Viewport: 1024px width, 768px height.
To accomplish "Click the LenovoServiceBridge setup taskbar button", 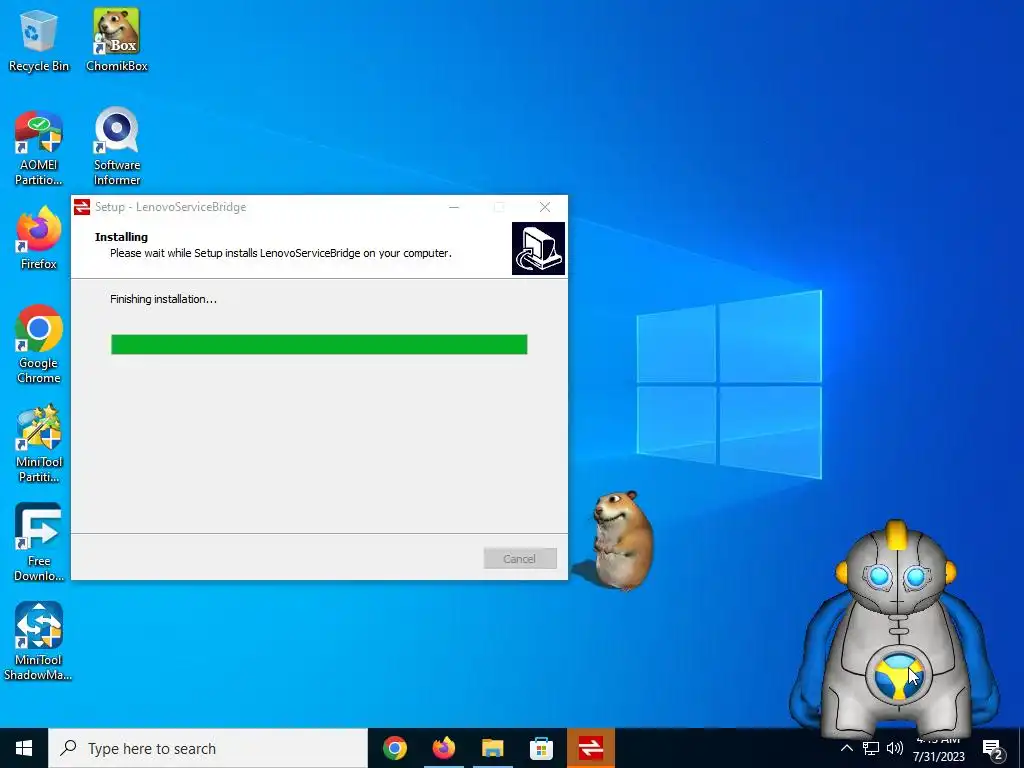I will click(x=590, y=748).
